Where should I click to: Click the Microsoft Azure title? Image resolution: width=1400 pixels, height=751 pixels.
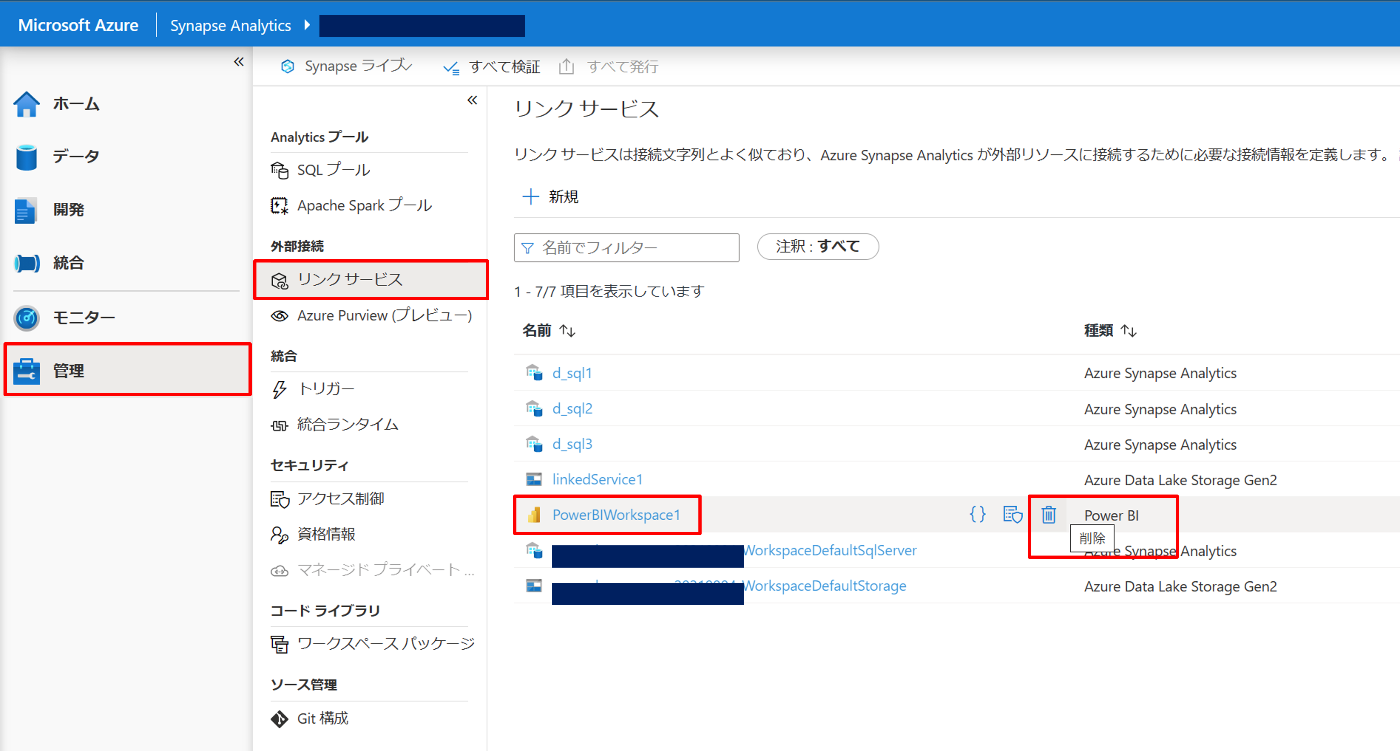(78, 25)
